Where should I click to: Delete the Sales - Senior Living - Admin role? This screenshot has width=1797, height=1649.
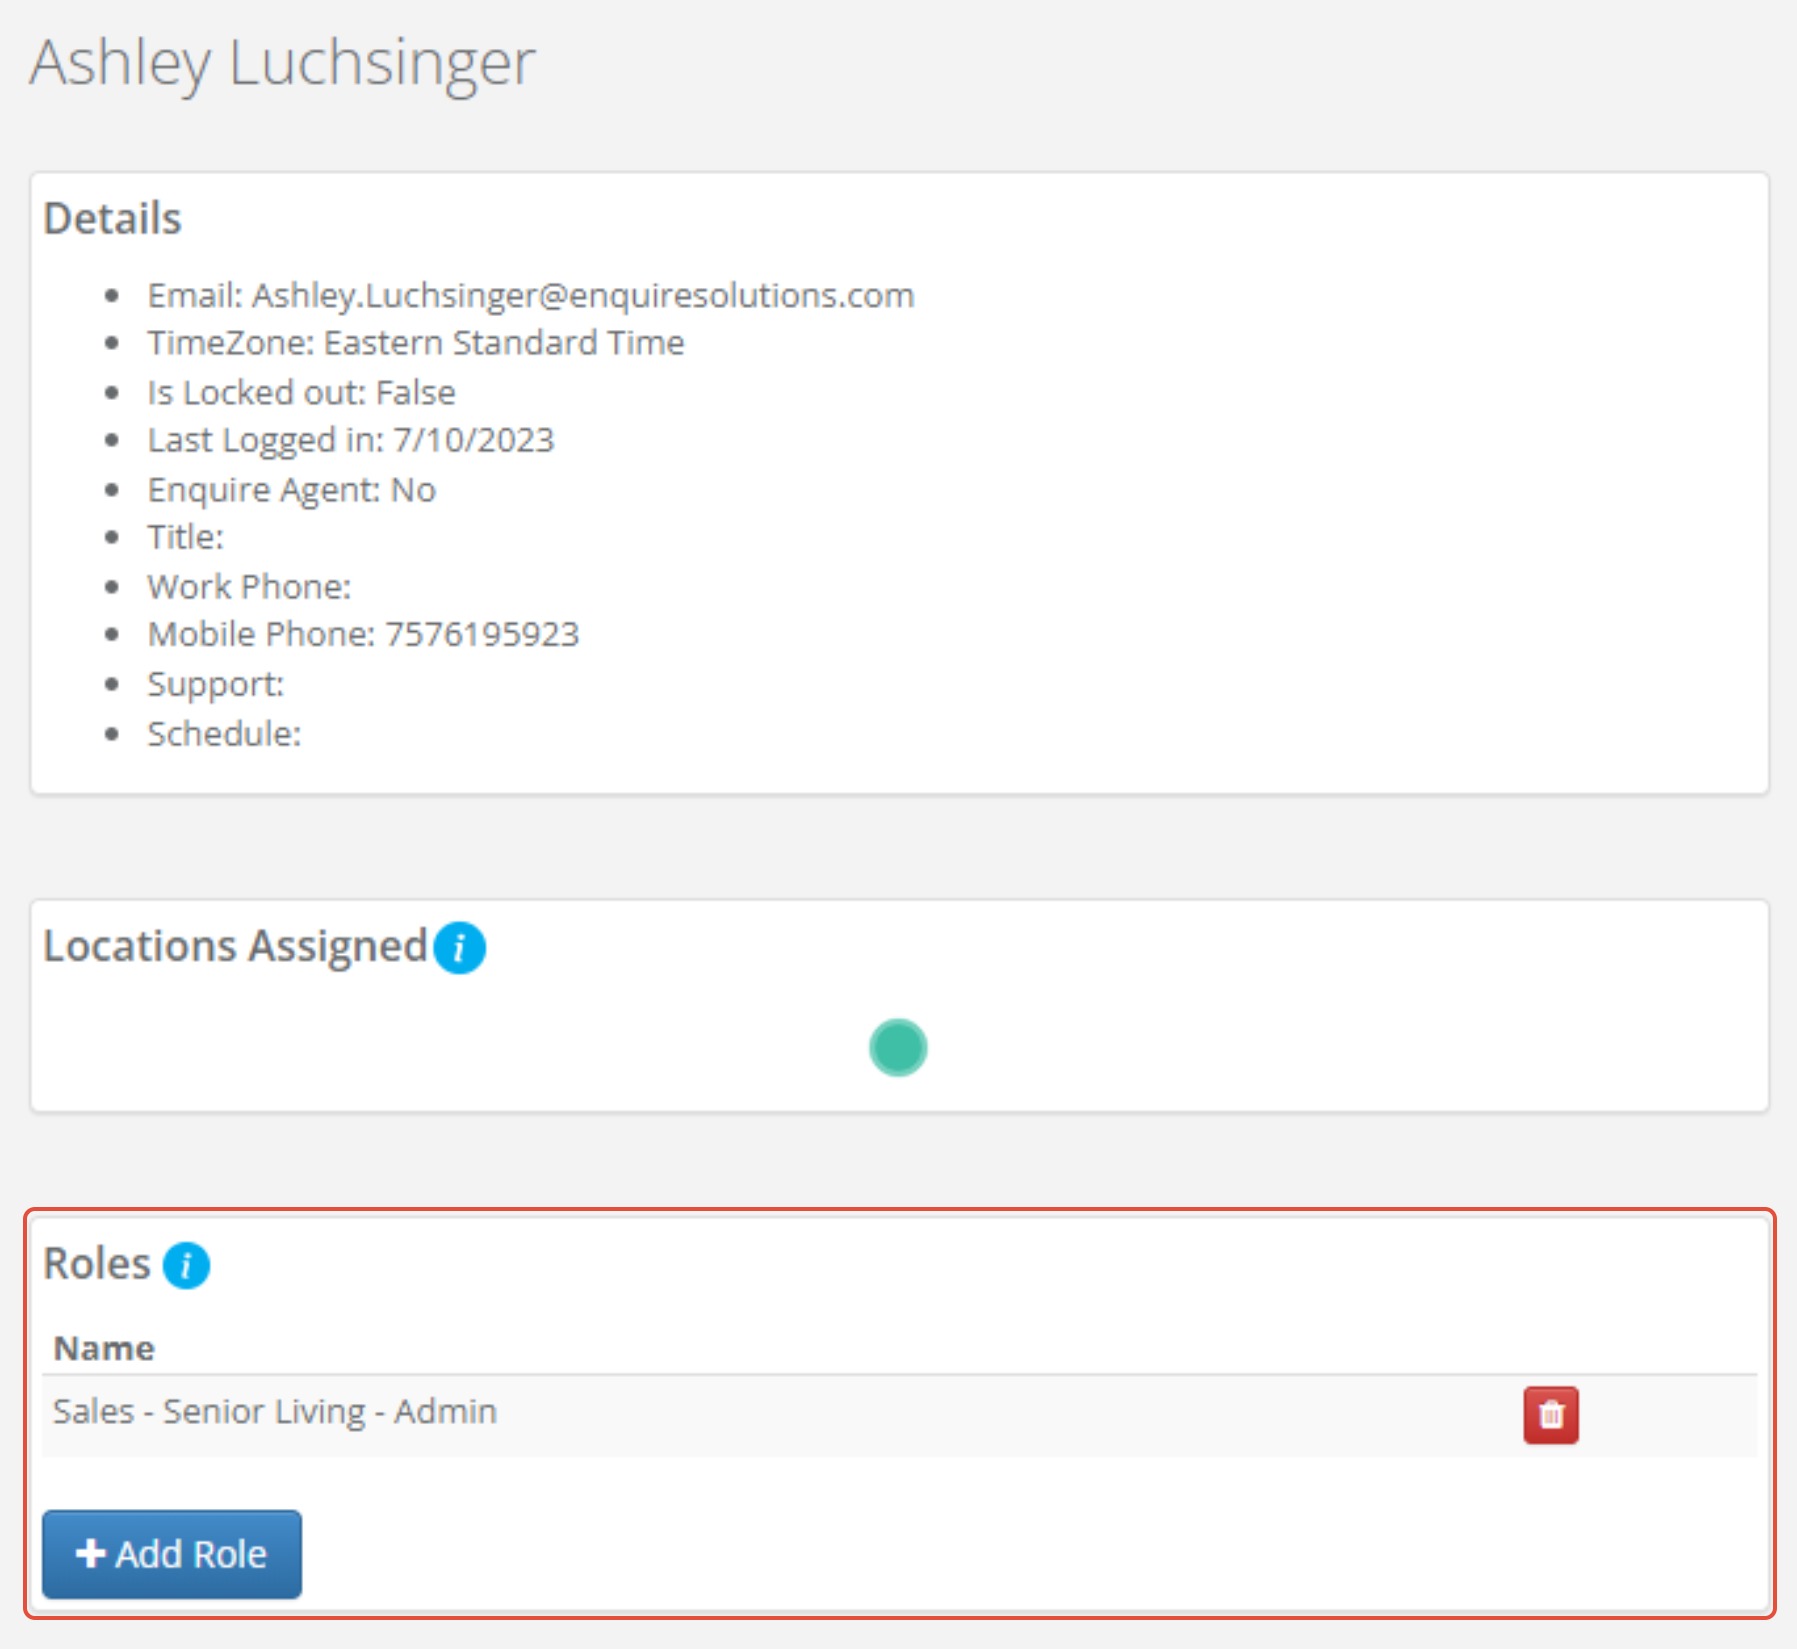click(x=1551, y=1415)
